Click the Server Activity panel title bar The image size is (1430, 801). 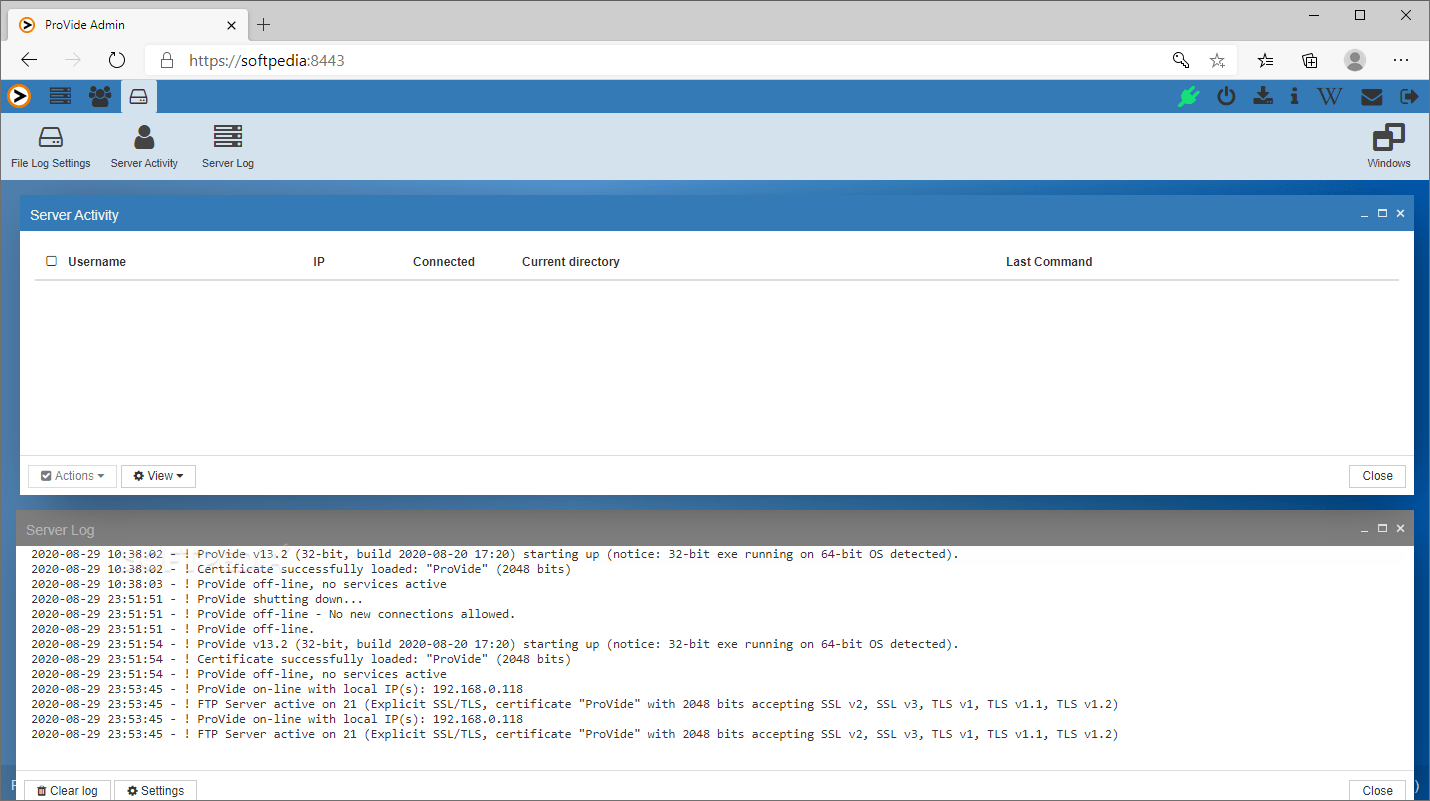tap(717, 214)
